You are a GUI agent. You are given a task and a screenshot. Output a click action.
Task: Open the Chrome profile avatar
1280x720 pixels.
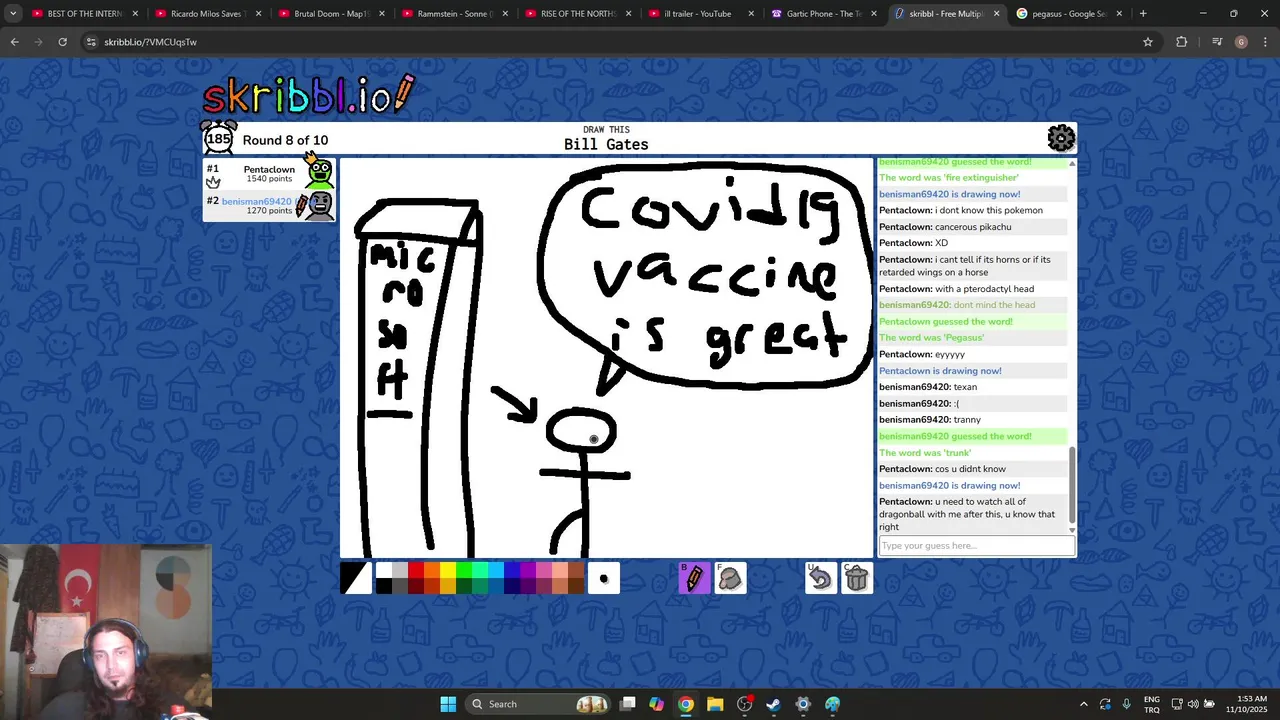[x=1241, y=42]
